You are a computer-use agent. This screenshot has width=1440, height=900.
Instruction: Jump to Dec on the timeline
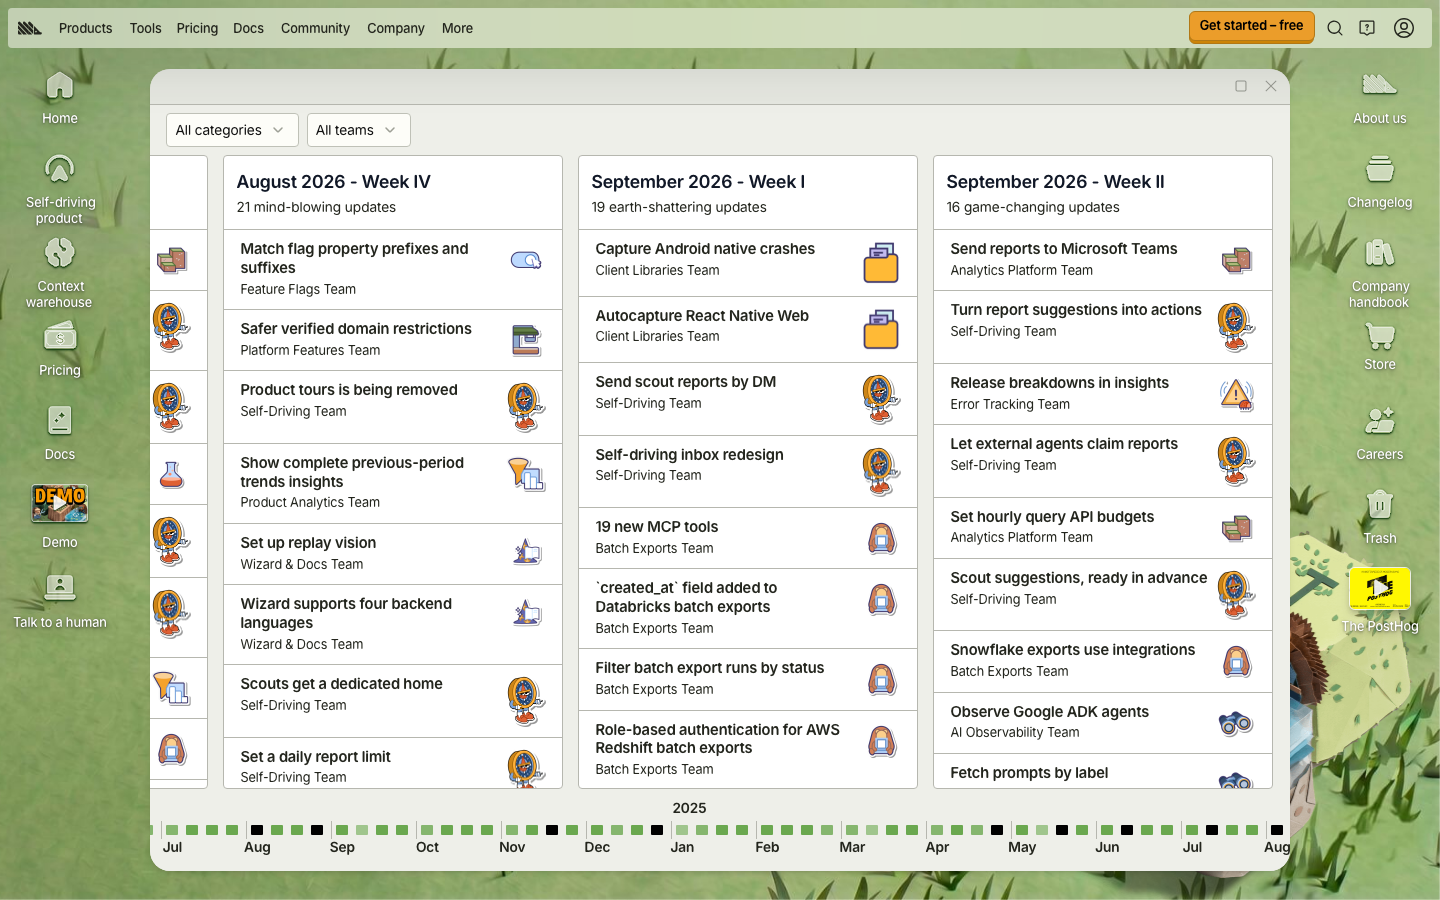597,847
